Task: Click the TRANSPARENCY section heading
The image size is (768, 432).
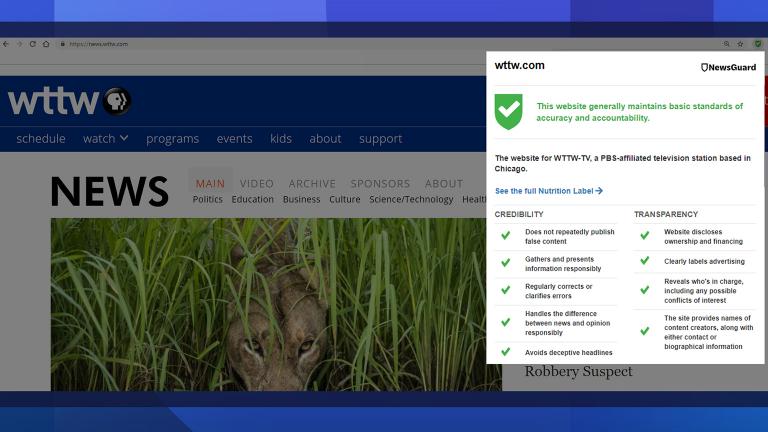Action: pyautogui.click(x=666, y=215)
